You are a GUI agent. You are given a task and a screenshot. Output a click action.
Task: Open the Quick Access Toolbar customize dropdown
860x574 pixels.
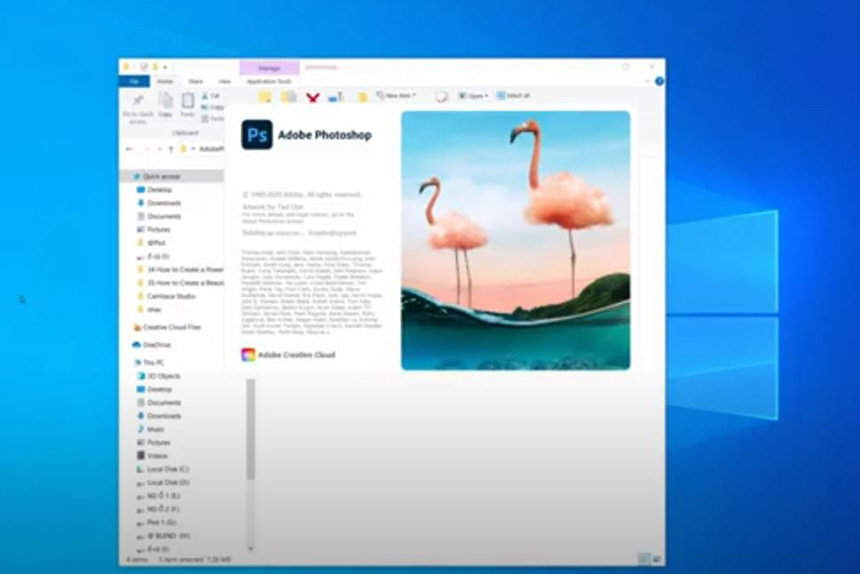[x=165, y=67]
